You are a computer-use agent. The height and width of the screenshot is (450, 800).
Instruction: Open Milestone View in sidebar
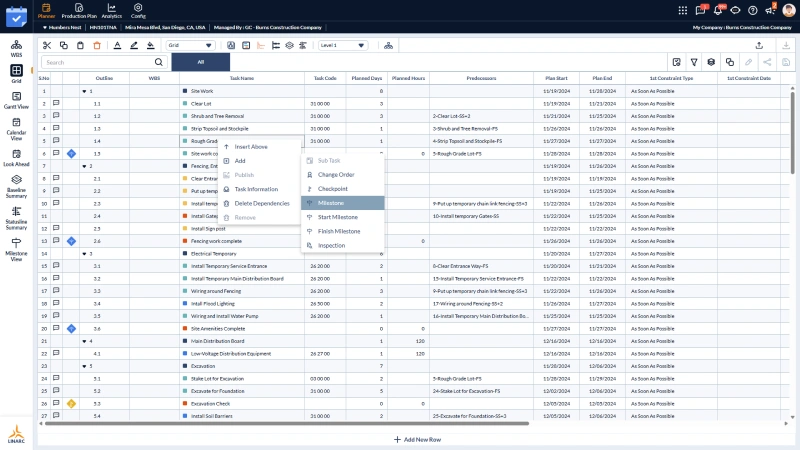tap(16, 250)
